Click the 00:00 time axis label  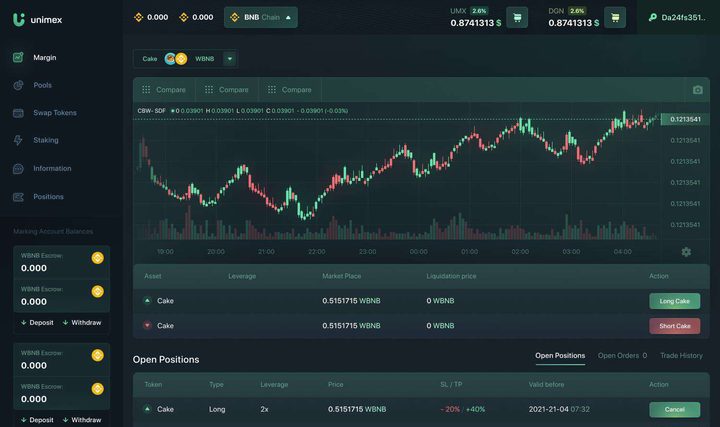[x=418, y=252]
